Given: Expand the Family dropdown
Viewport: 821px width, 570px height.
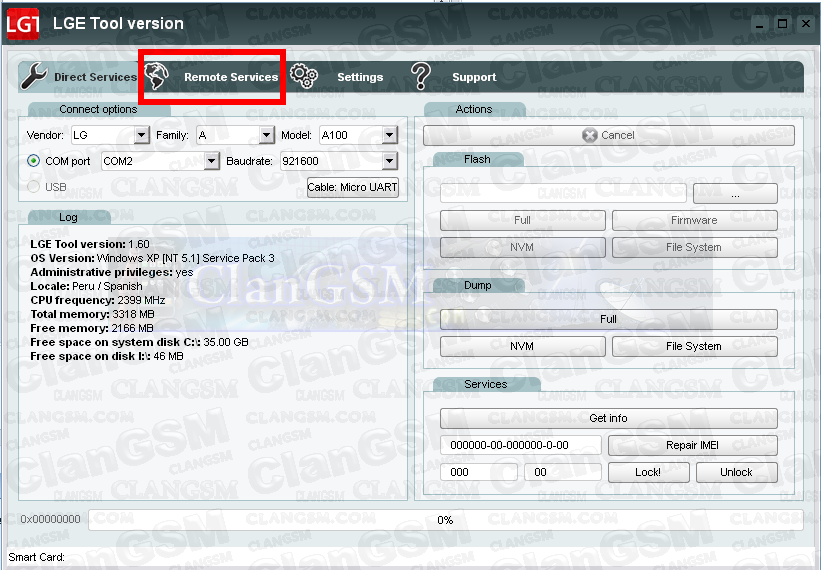Looking at the screenshot, I should point(267,136).
